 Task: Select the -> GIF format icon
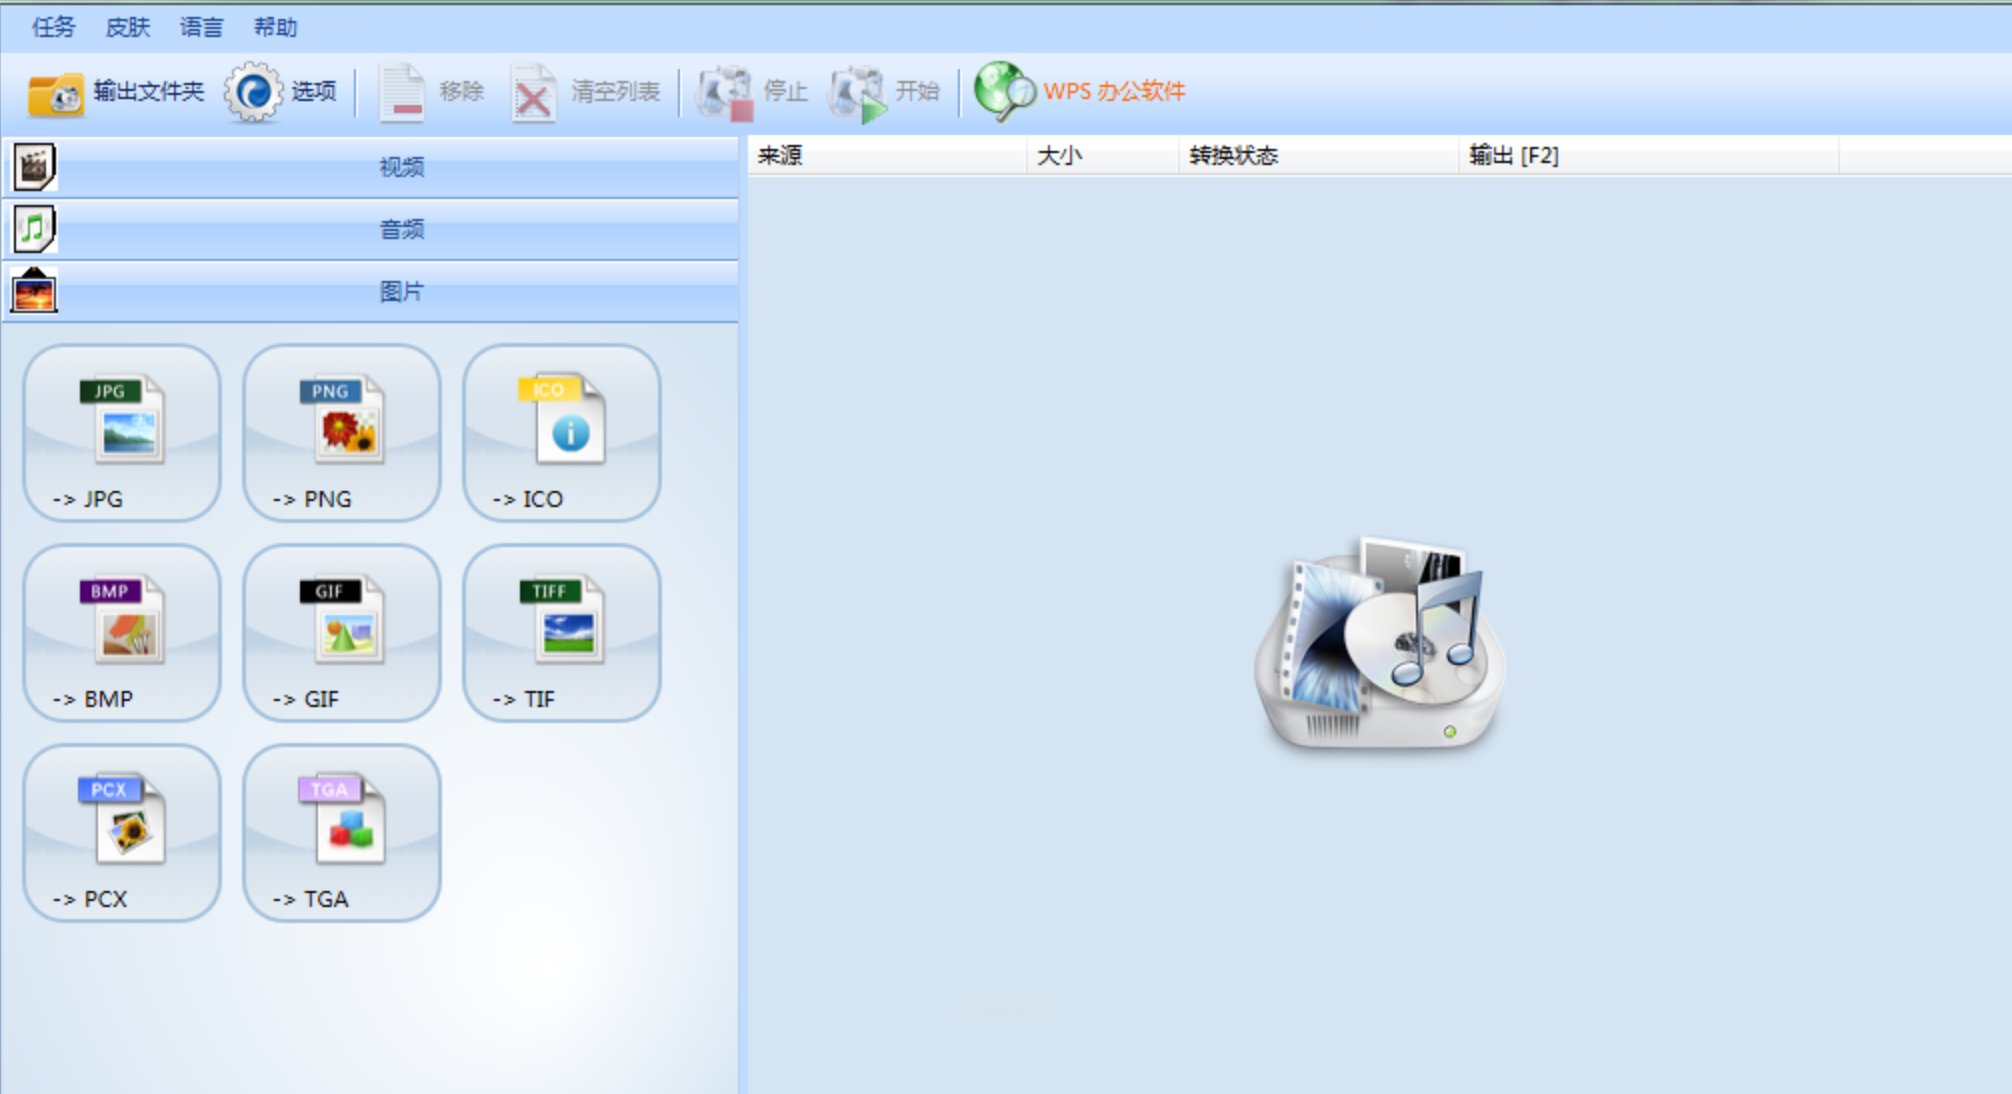click(342, 632)
